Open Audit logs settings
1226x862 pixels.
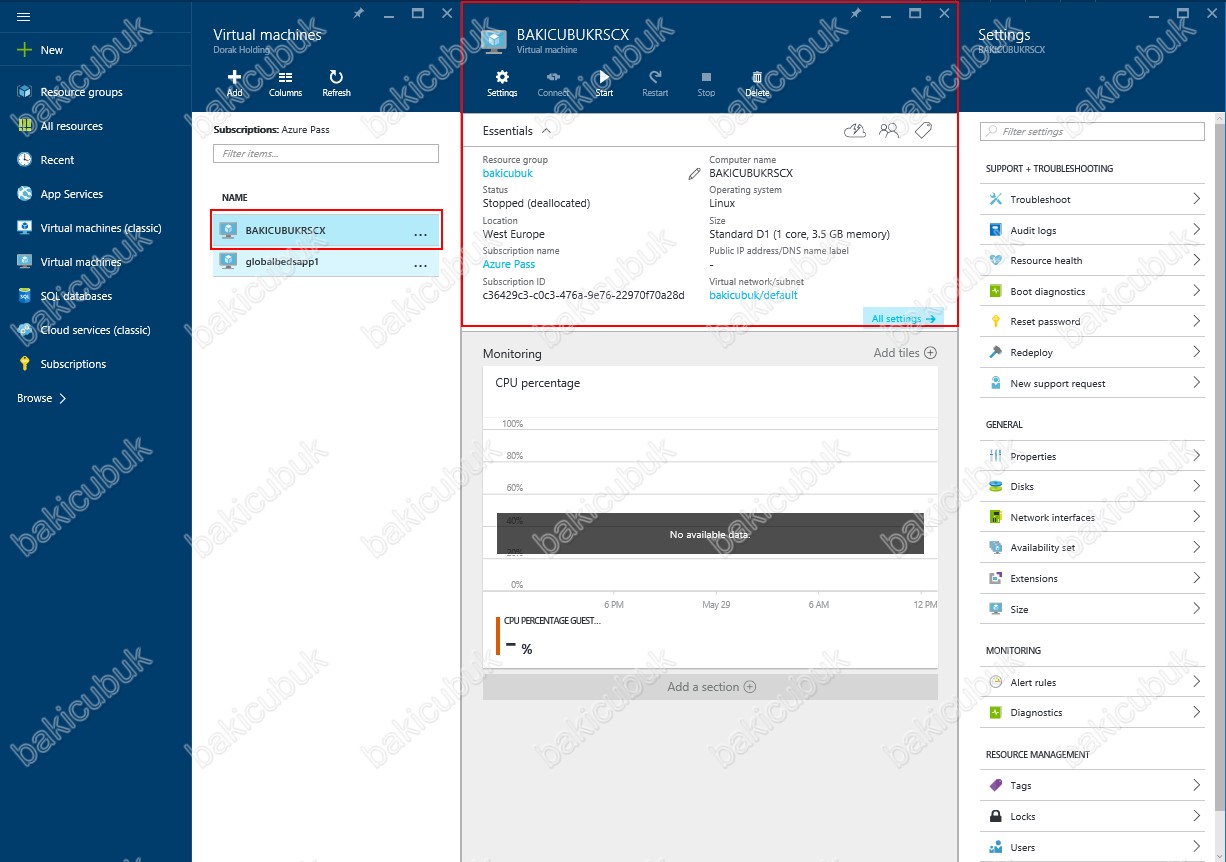pyautogui.click(x=1094, y=230)
